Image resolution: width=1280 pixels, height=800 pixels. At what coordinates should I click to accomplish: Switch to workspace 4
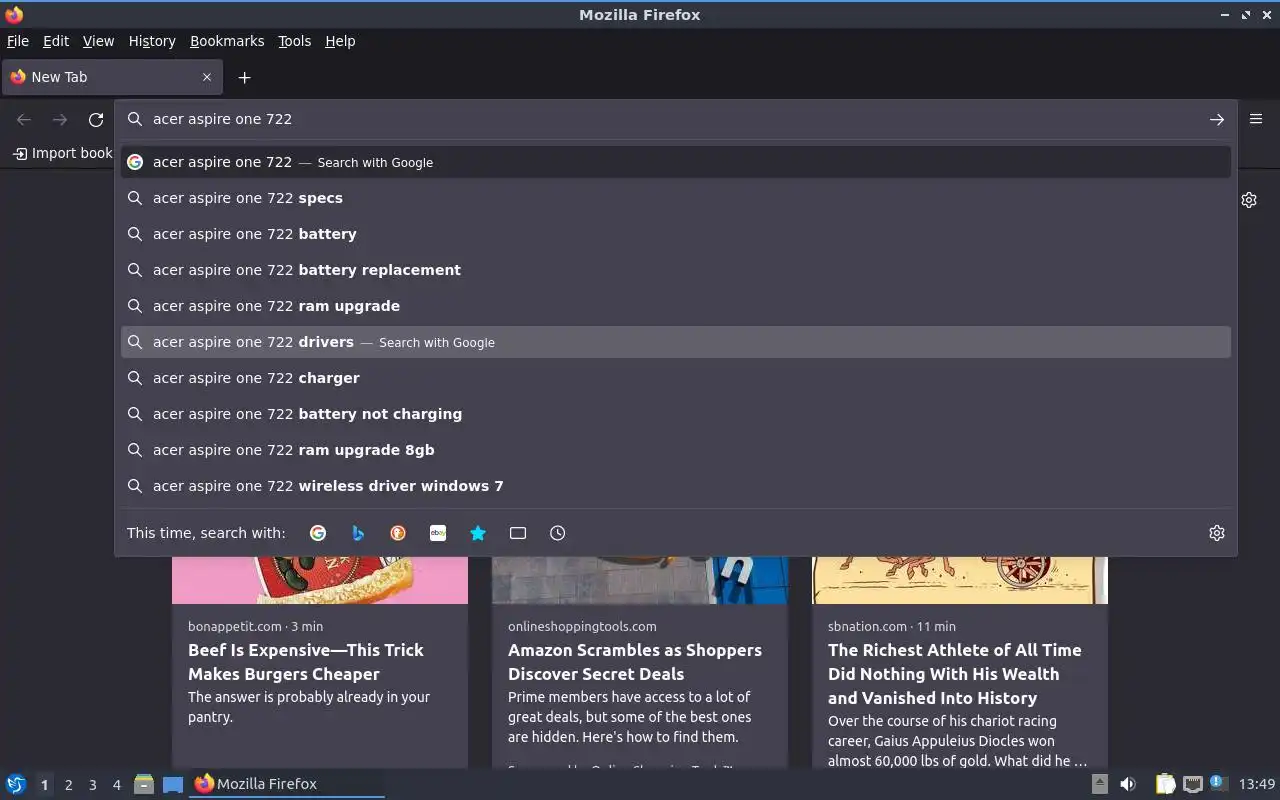pyautogui.click(x=116, y=785)
